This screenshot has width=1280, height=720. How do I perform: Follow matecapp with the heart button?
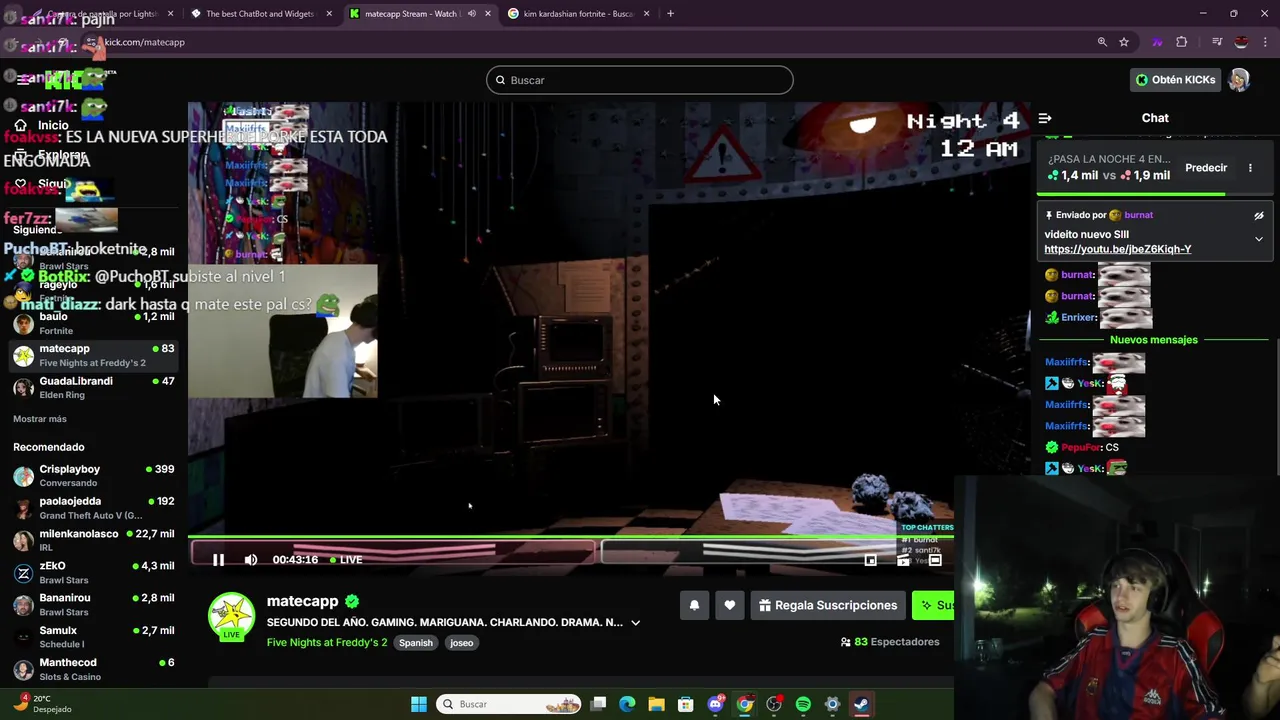coord(730,605)
